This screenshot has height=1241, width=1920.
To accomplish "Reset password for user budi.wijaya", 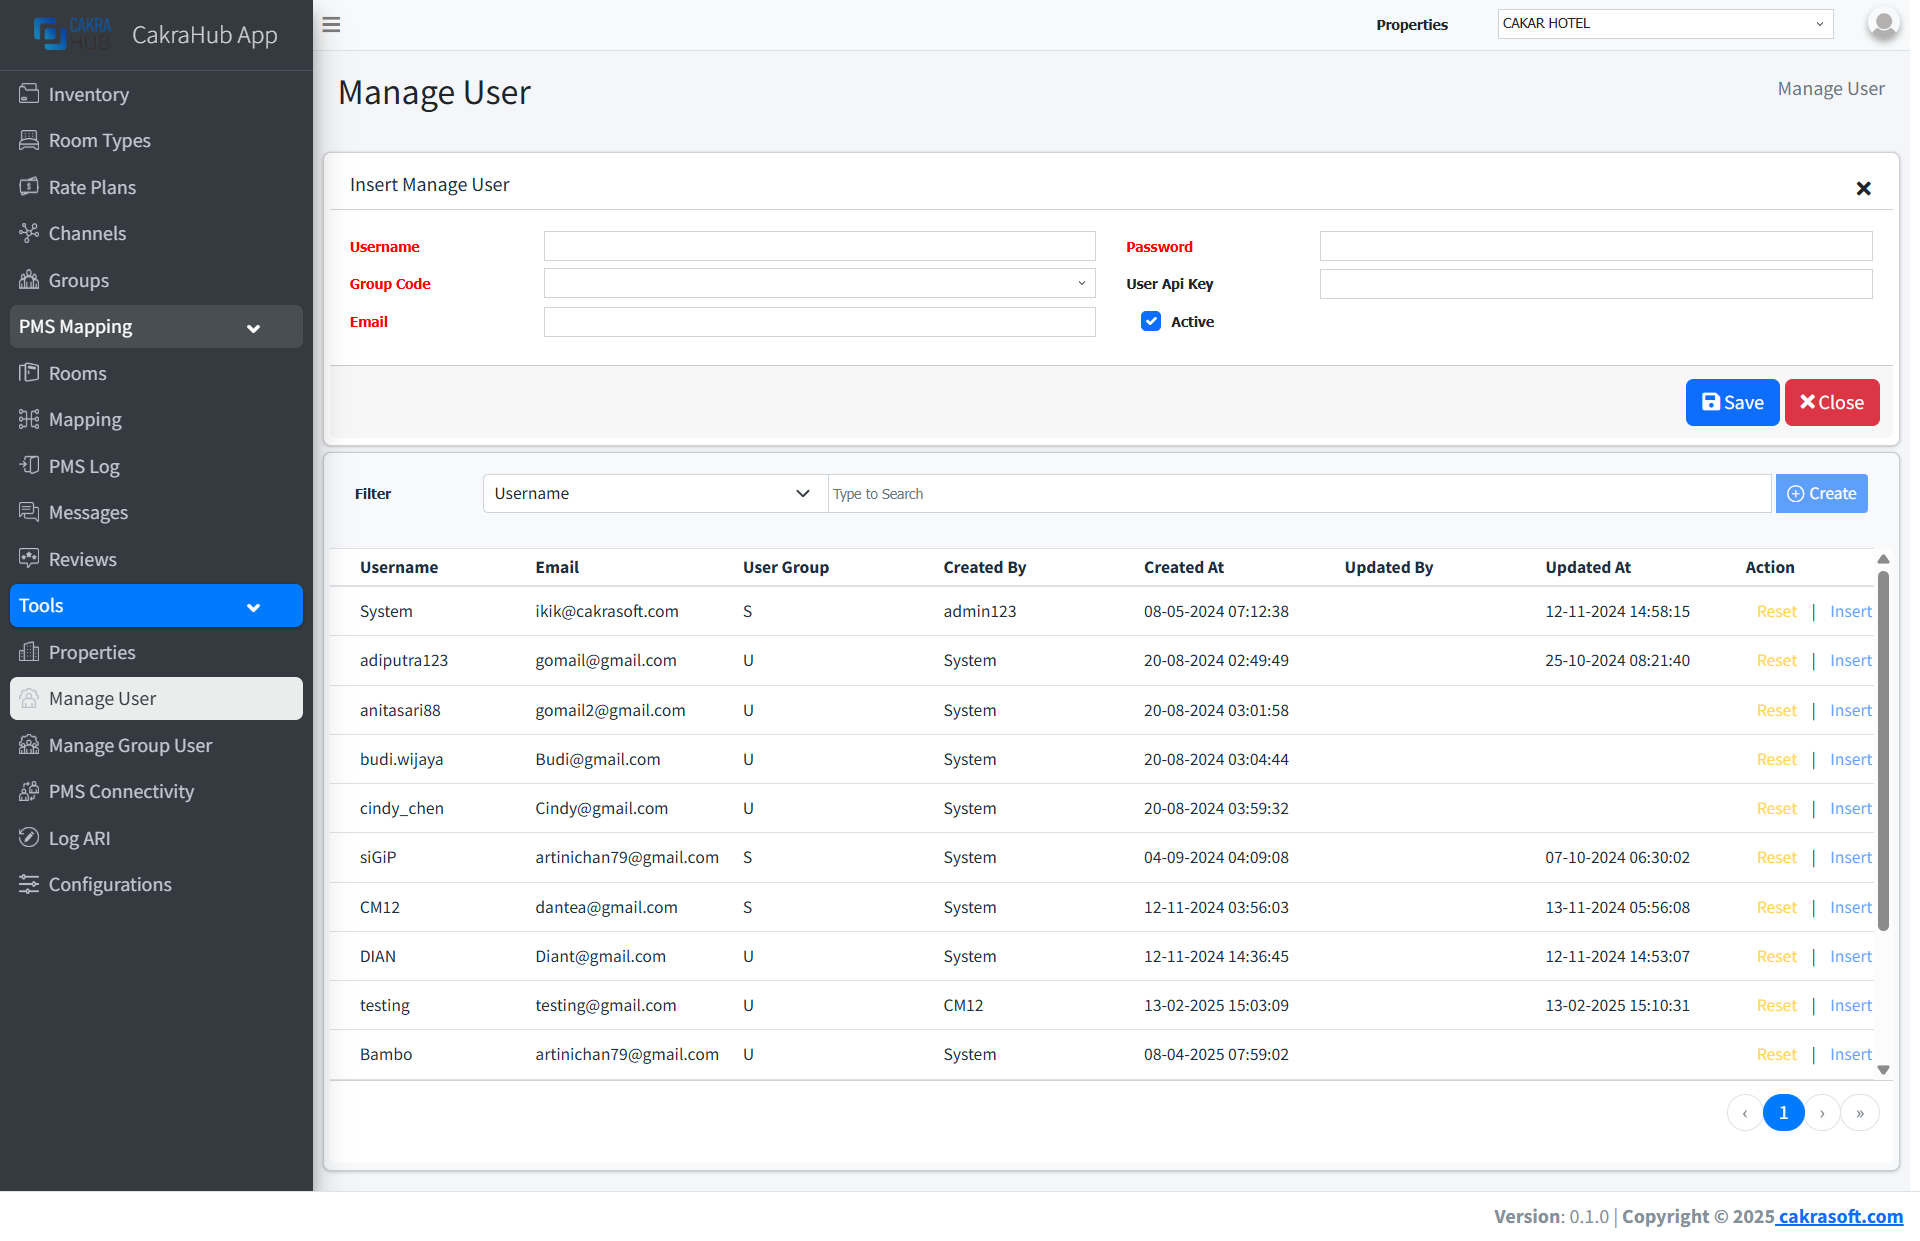I will click(x=1776, y=759).
